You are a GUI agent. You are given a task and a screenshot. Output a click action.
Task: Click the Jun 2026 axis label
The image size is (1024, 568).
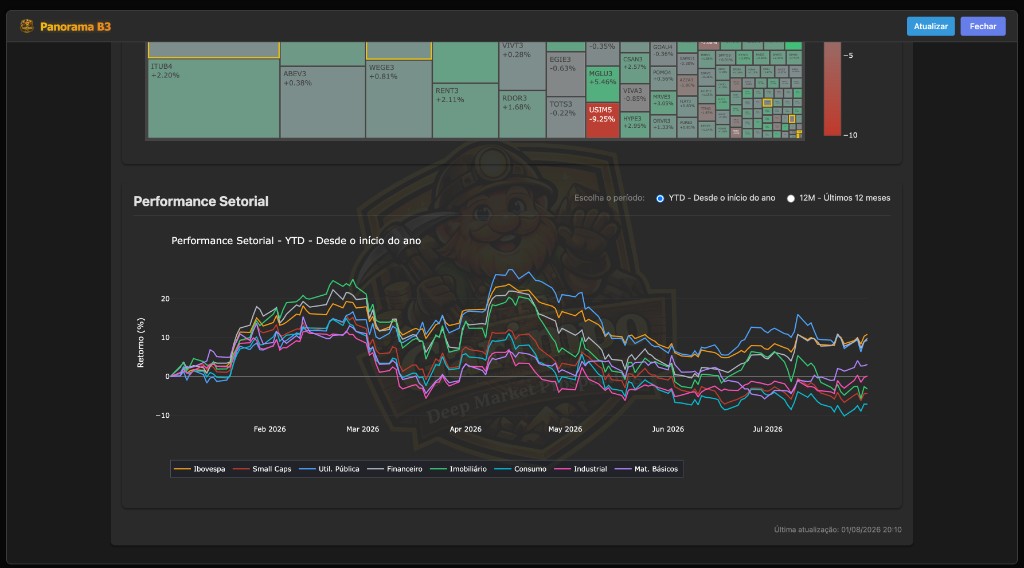click(667, 429)
